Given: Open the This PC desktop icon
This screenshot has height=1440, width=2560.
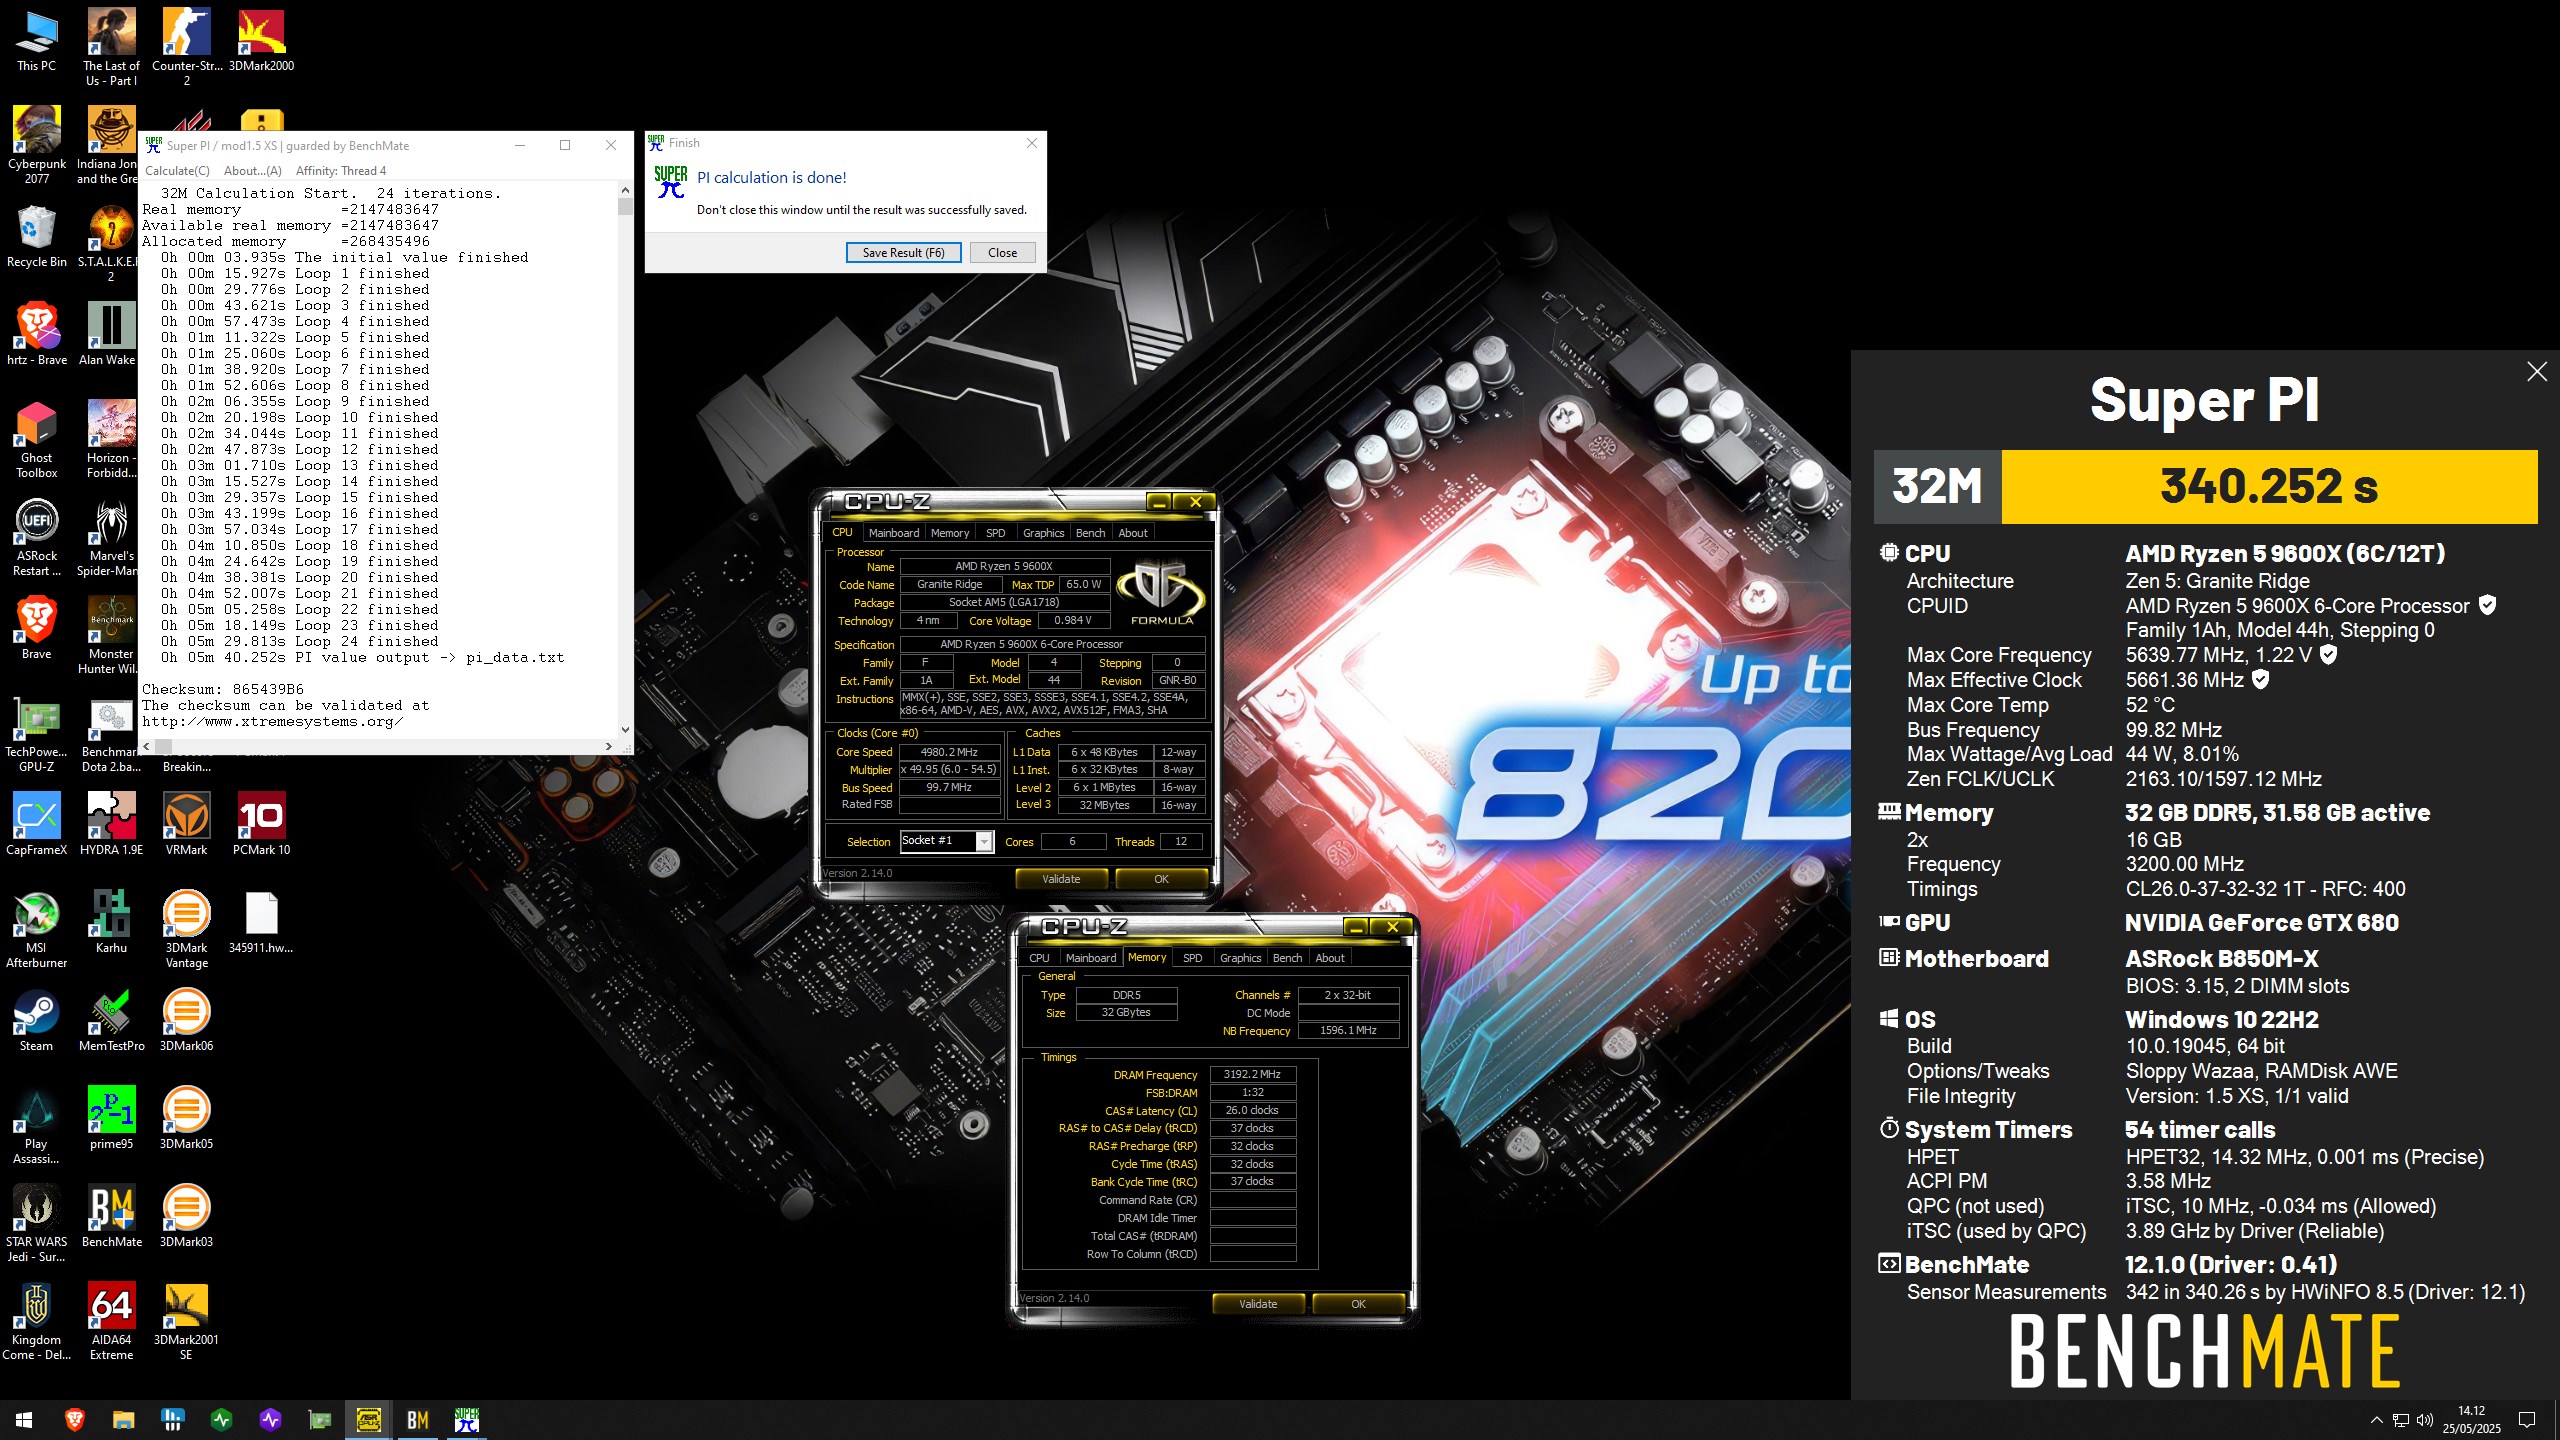Looking at the screenshot, I should [x=36, y=40].
